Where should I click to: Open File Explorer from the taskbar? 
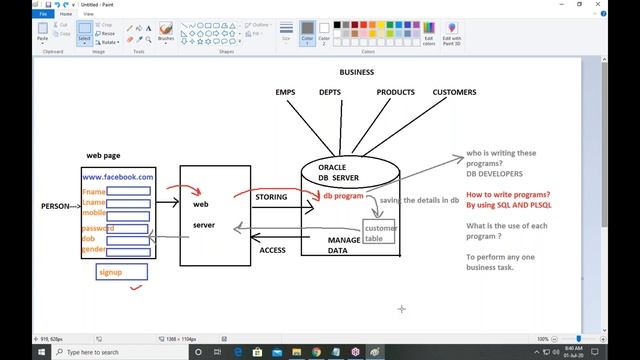pyautogui.click(x=297, y=352)
